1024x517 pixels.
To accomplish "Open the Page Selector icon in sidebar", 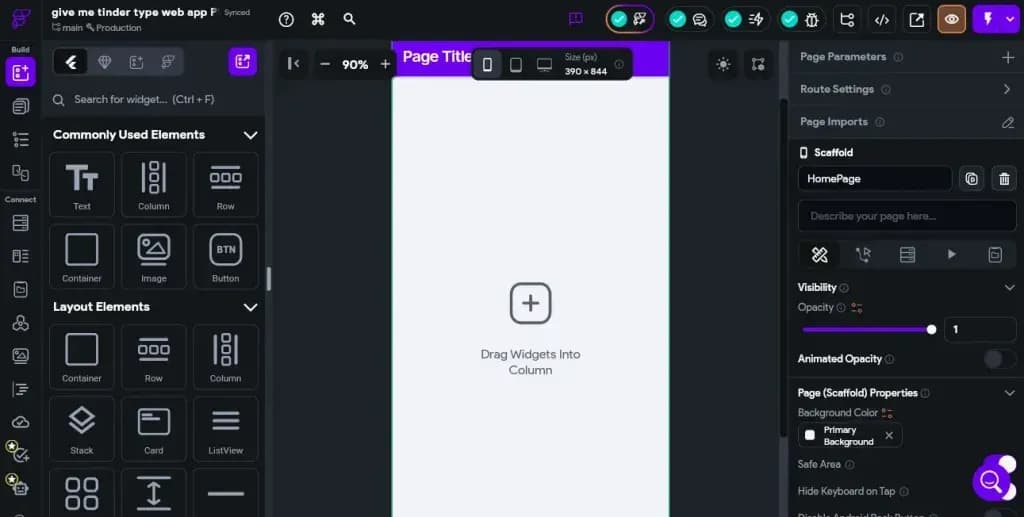I will pos(20,106).
